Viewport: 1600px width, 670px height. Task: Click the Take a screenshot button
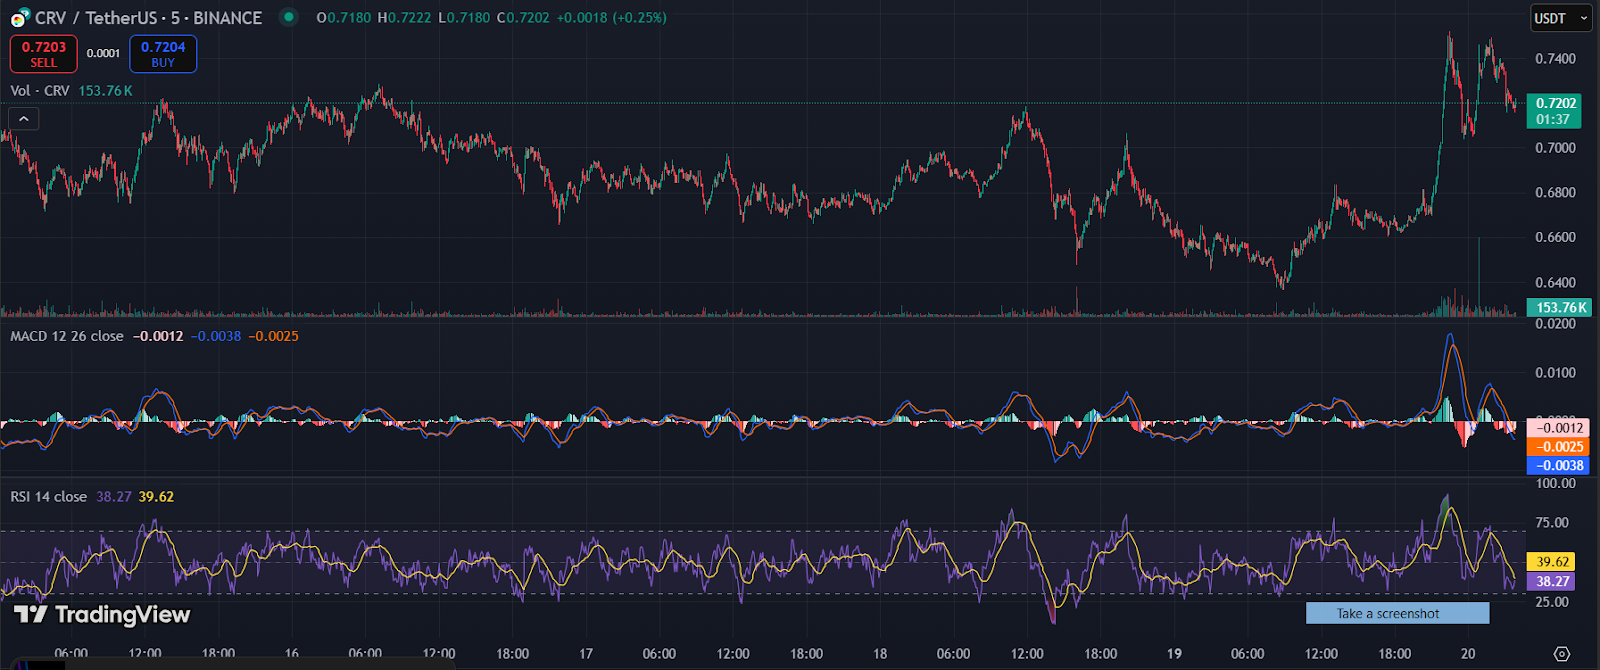(1397, 614)
